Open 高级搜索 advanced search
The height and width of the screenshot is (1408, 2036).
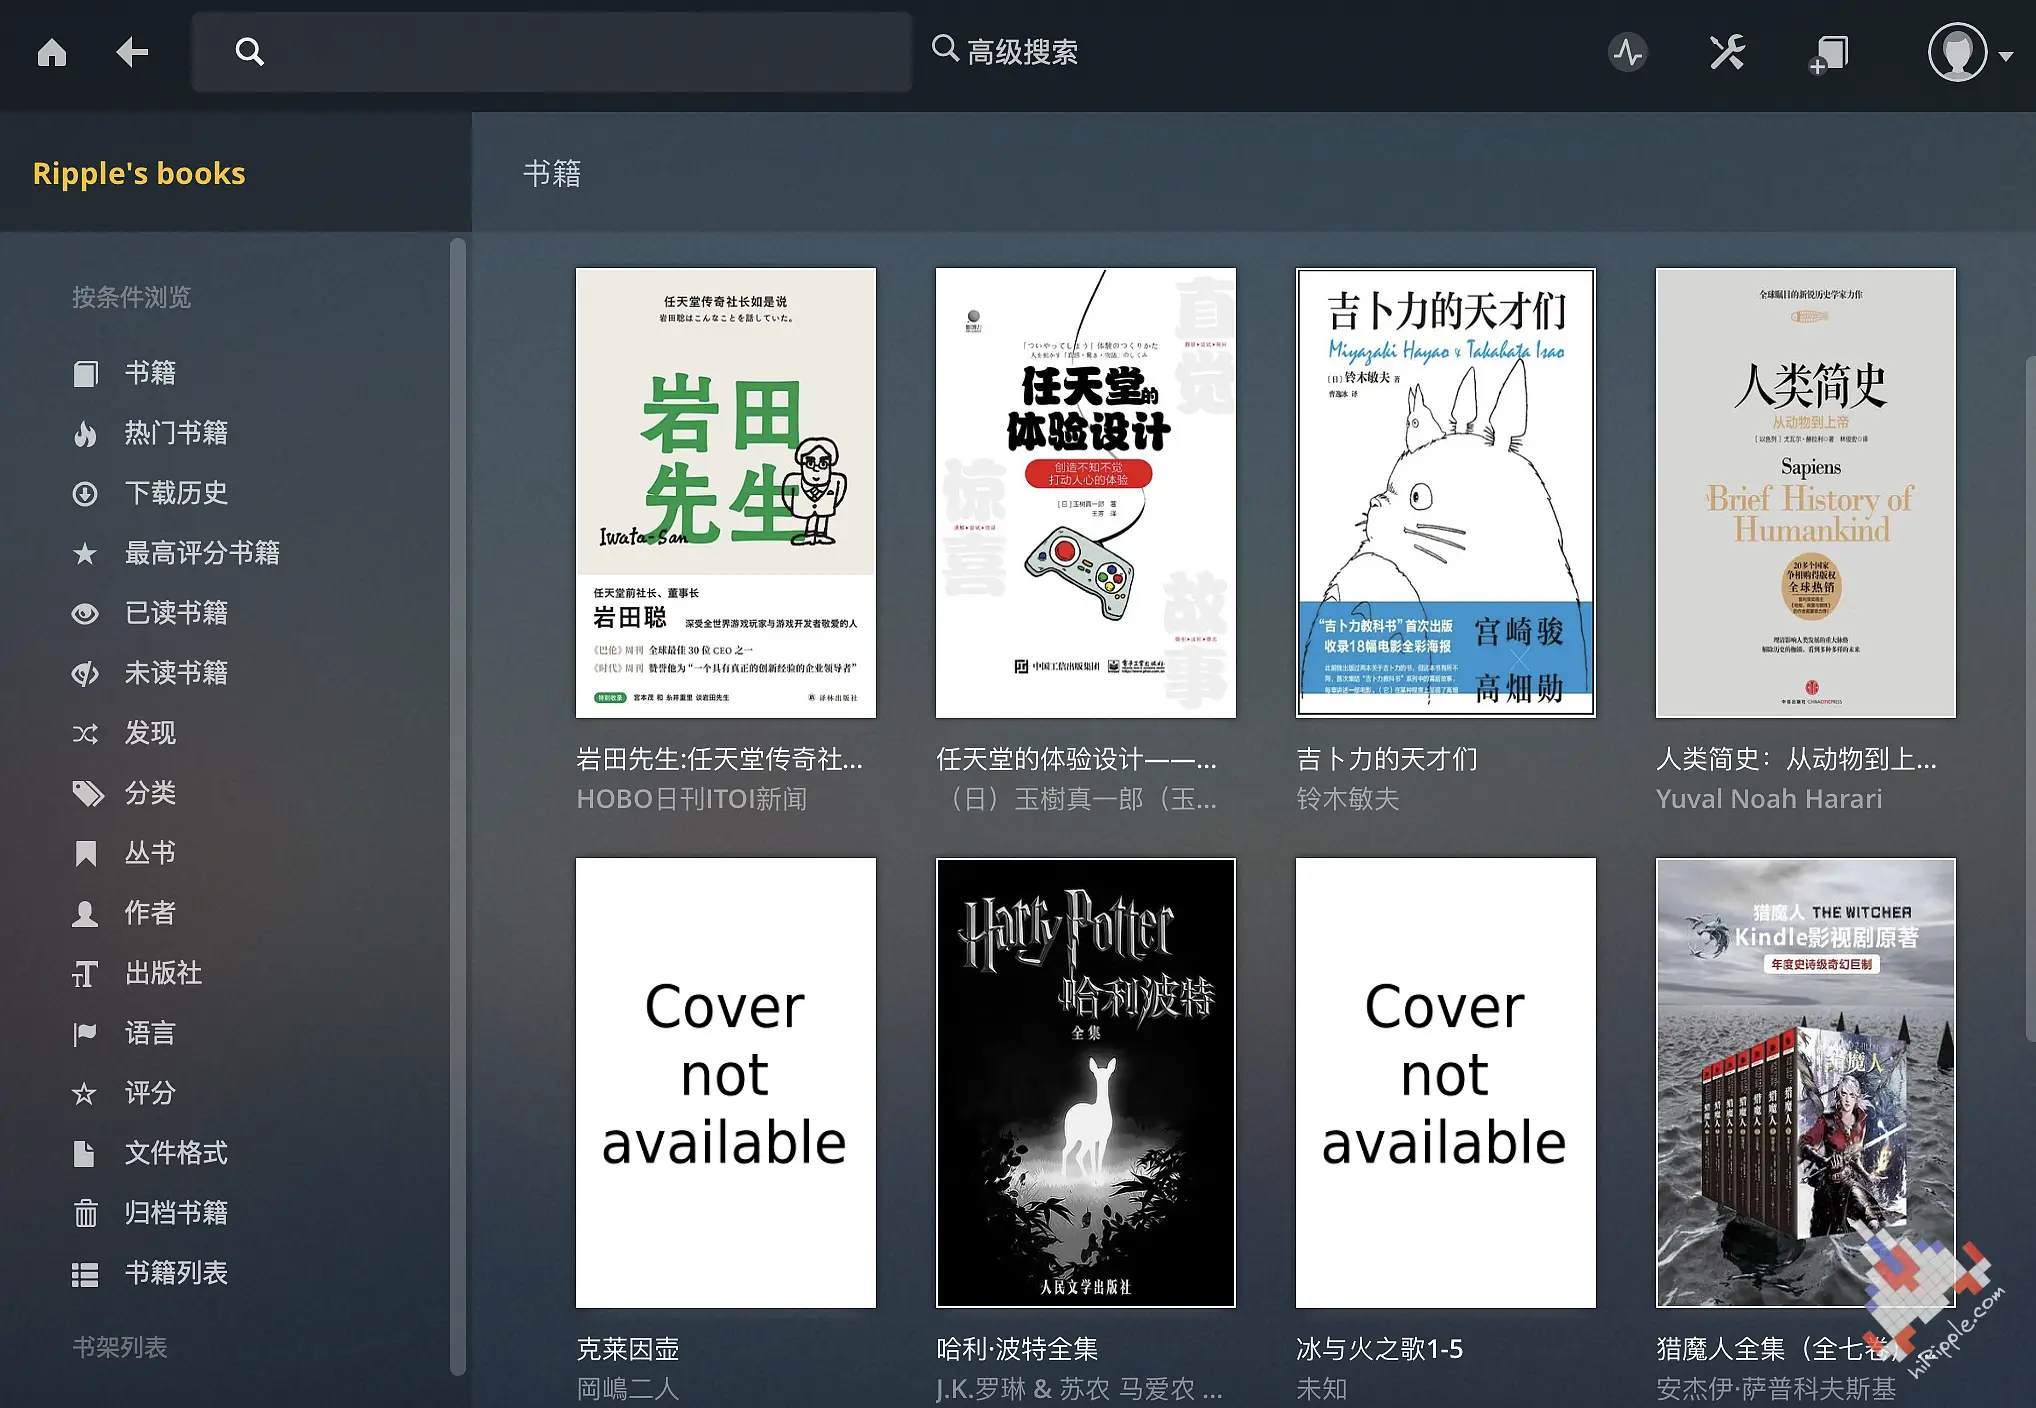(1004, 51)
